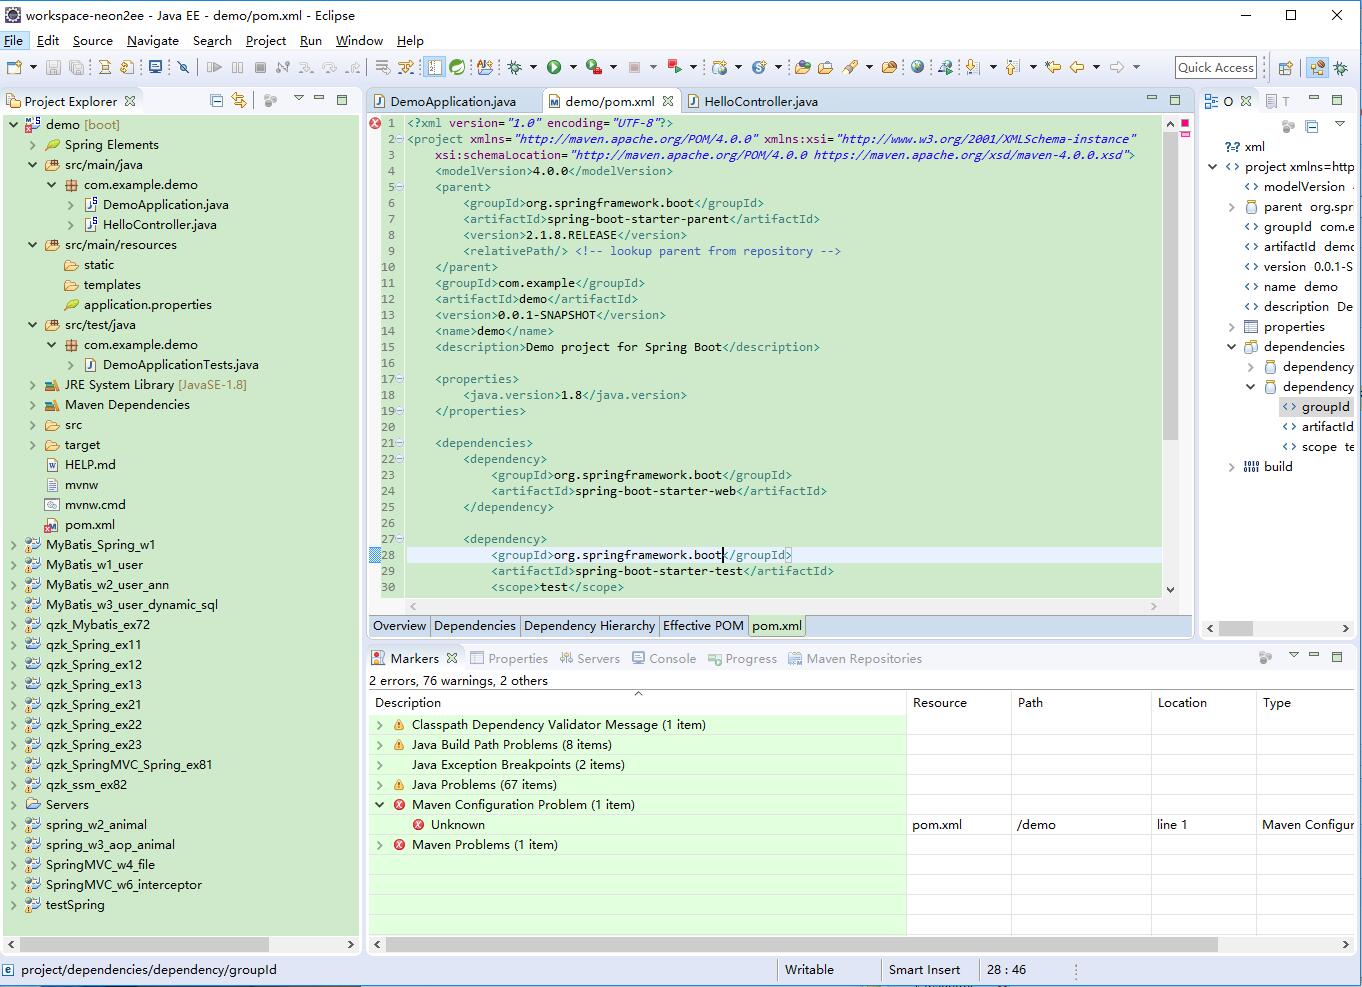Open the File menu

(x=13, y=40)
